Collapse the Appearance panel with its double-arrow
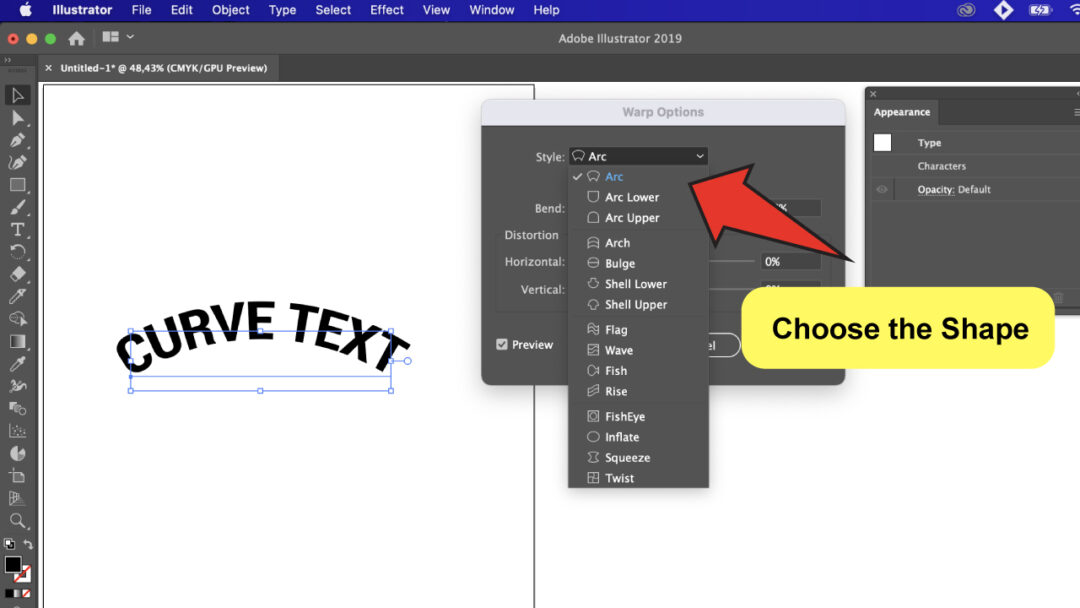The image size is (1080, 608). [x=1075, y=92]
